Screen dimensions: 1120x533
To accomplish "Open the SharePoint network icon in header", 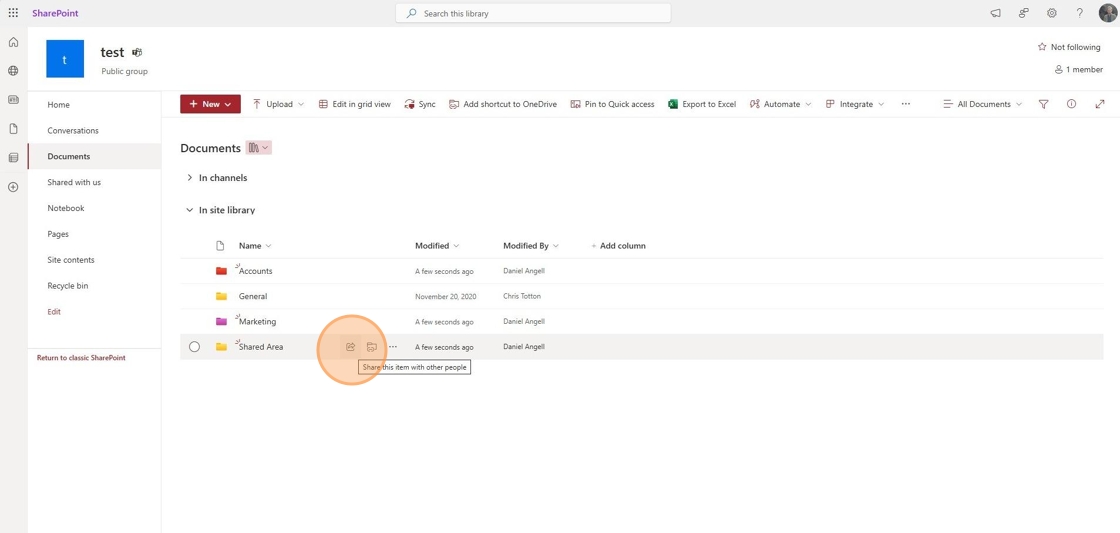I will (1024, 13).
